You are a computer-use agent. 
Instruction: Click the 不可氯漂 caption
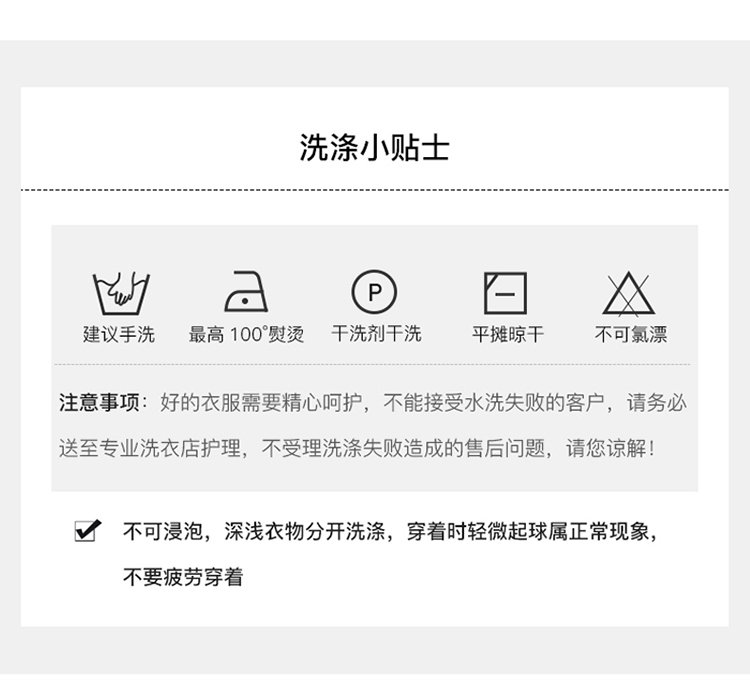point(631,334)
